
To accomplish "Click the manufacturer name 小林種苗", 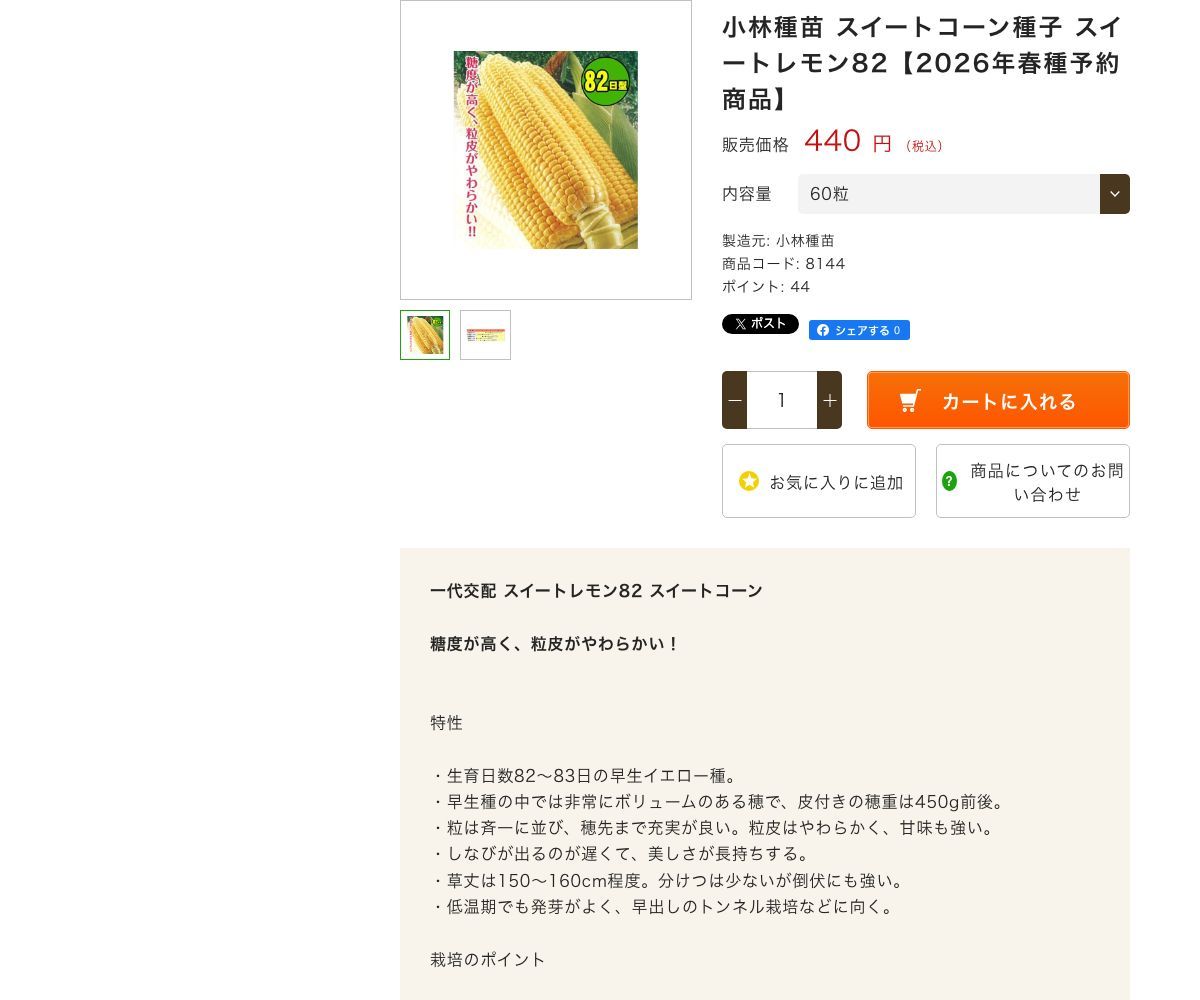I will point(805,240).
